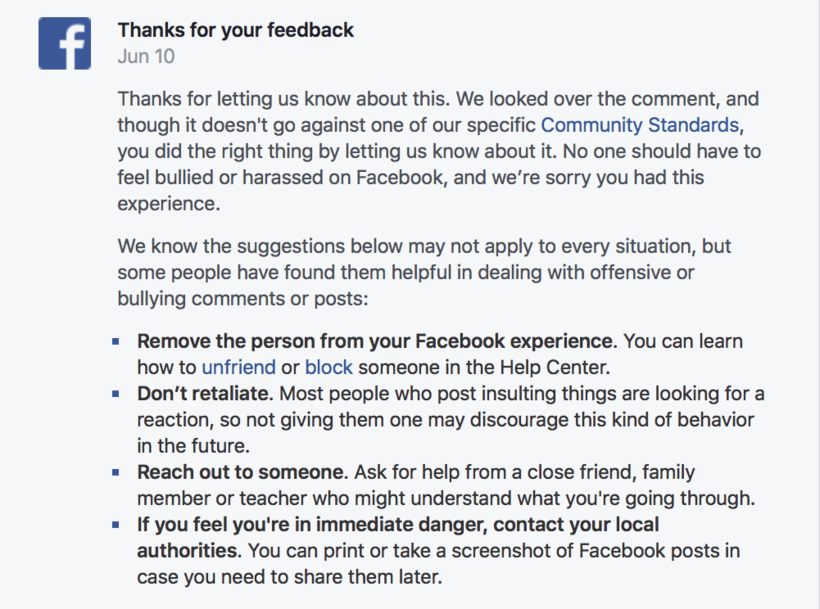
Task: Click the bullet beside "Remove the person"
Action: [116, 341]
